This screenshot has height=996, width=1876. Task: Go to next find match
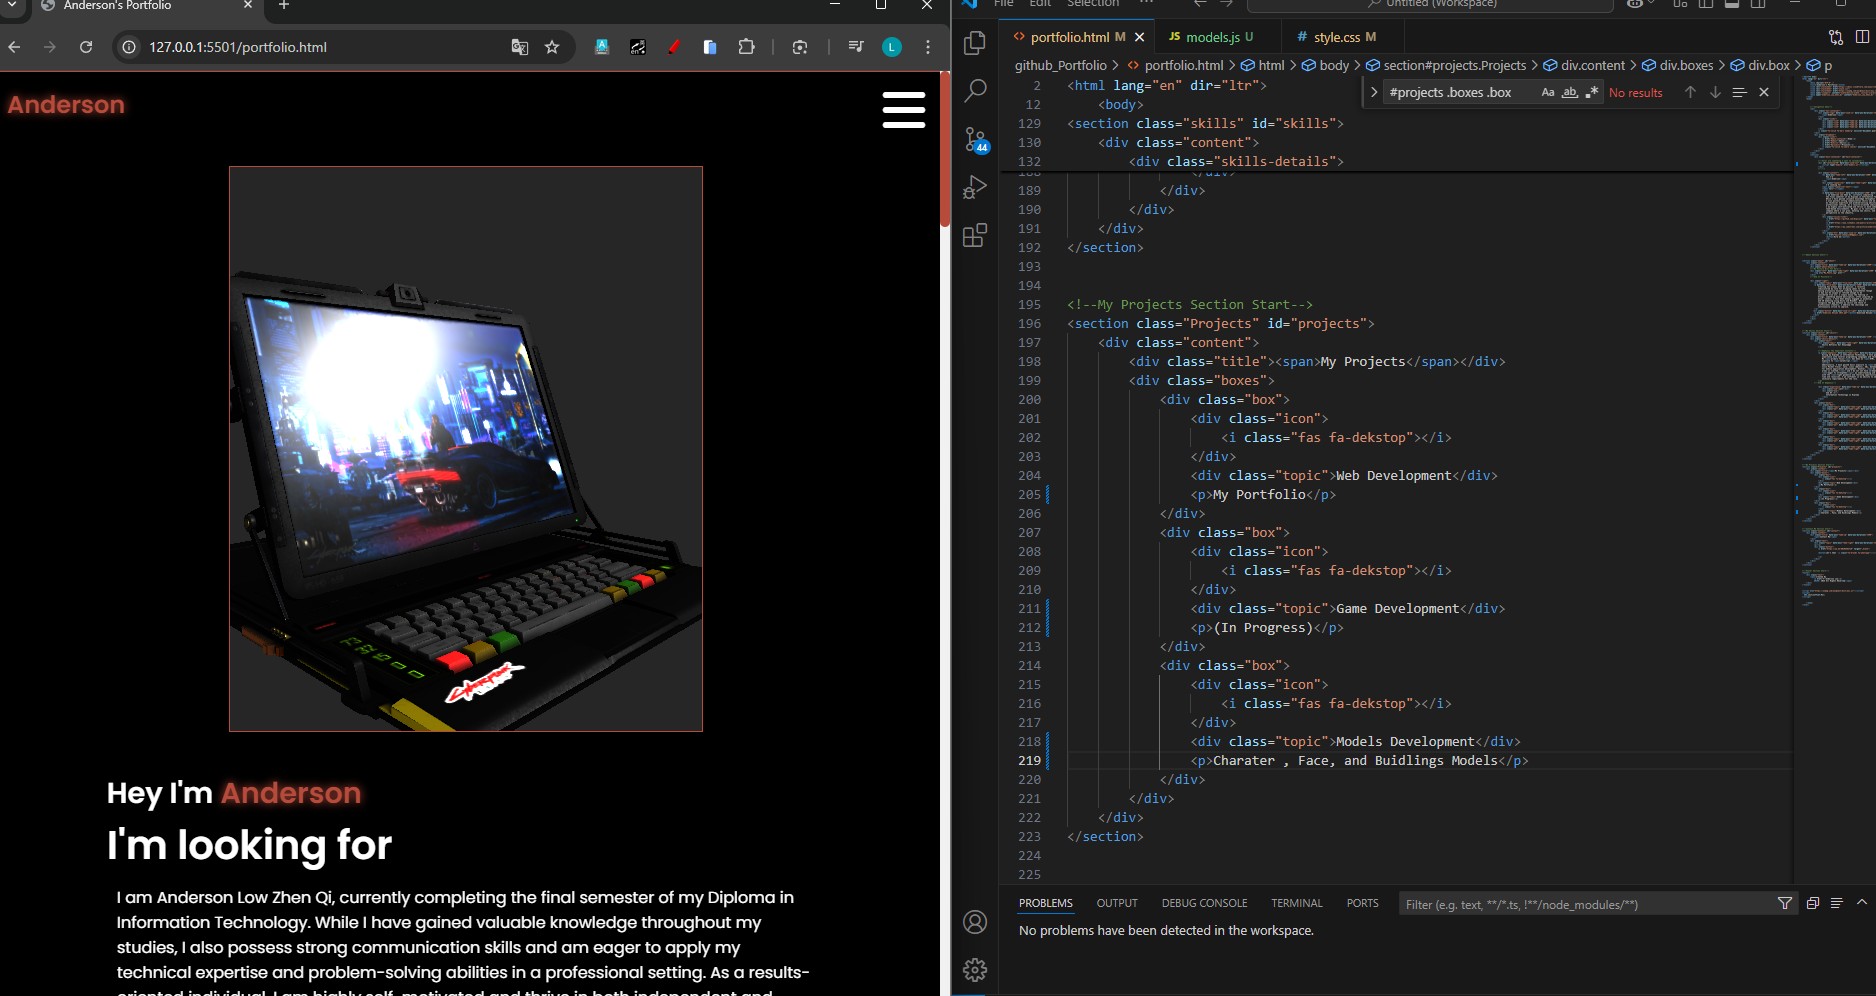1715,92
